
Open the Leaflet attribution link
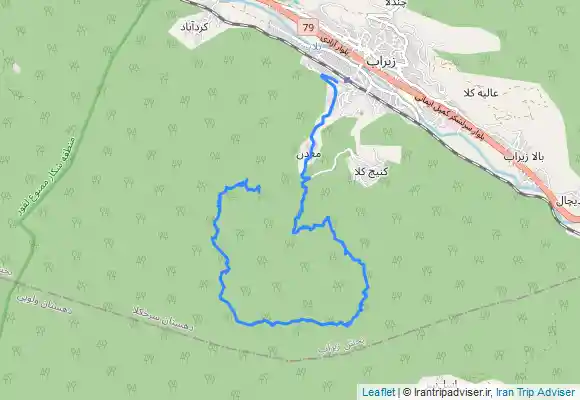(x=378, y=392)
